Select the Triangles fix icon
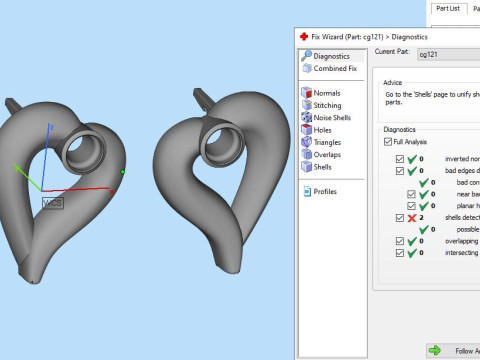This screenshot has width=480, height=360. 306,142
